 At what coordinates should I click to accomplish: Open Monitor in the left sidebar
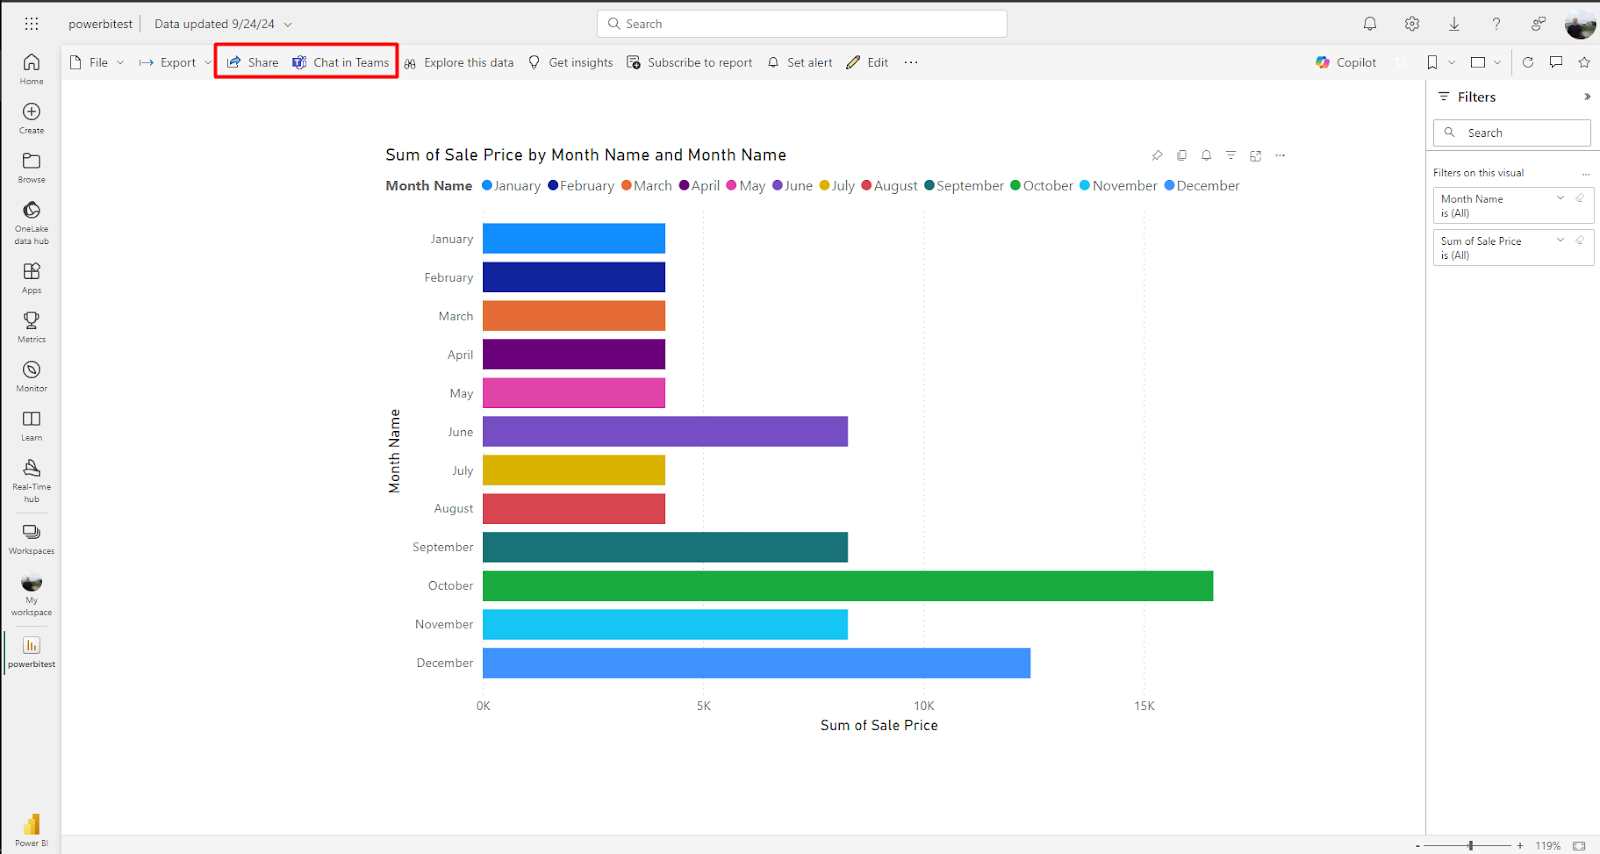pyautogui.click(x=31, y=375)
